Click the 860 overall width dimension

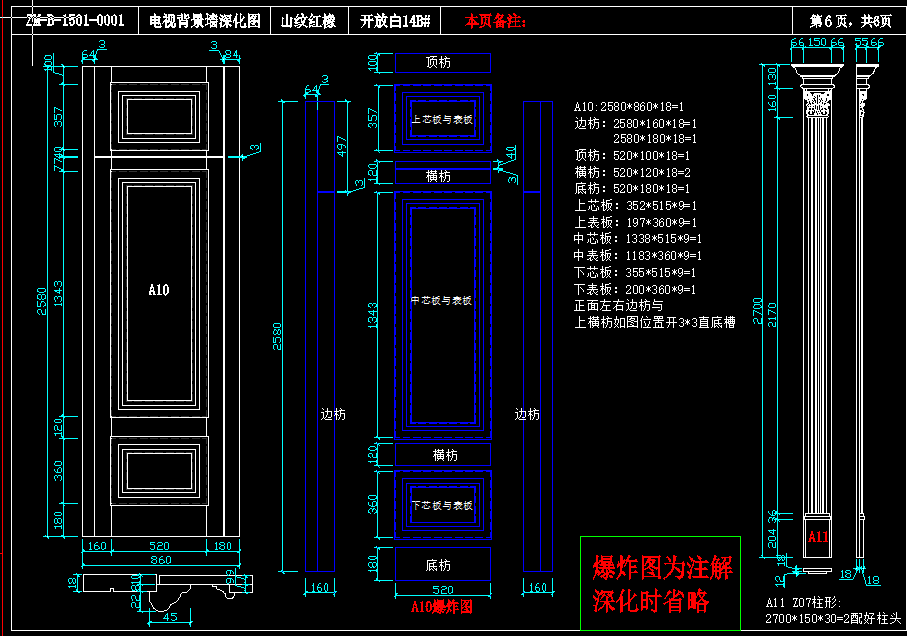(161, 560)
